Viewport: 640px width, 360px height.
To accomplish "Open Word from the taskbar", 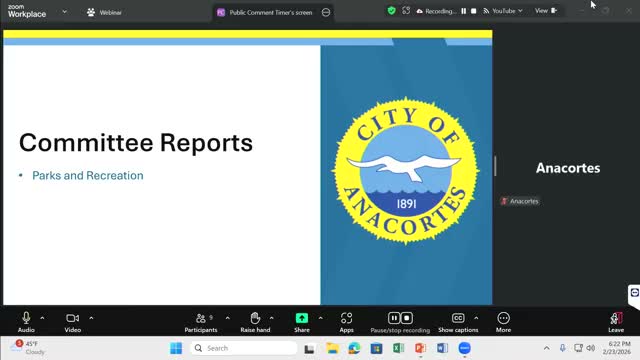I will [442, 348].
